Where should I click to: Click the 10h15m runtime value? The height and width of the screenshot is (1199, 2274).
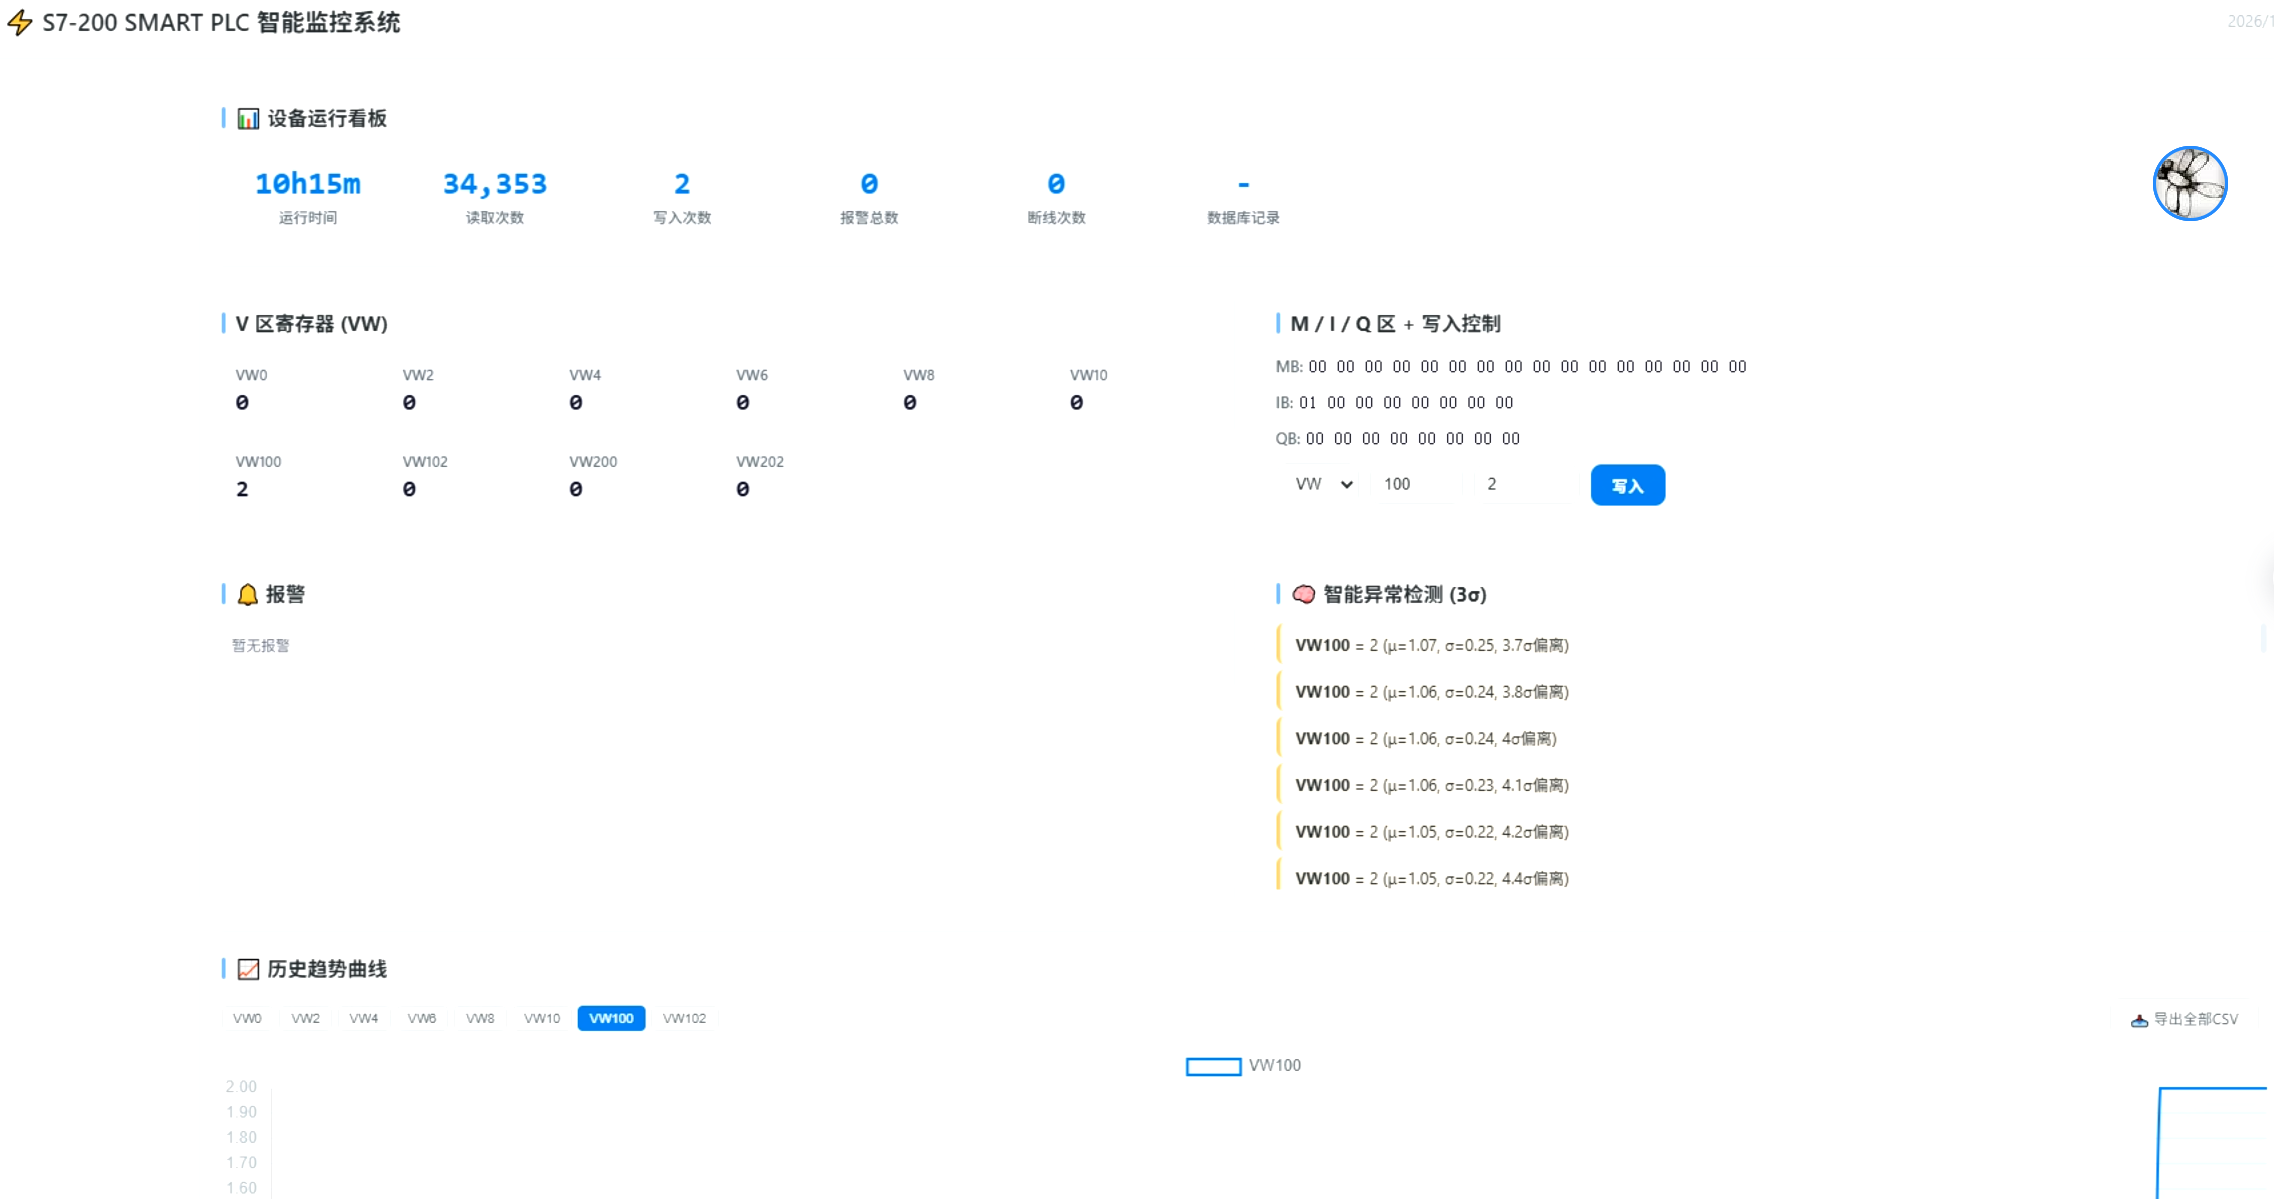(308, 184)
